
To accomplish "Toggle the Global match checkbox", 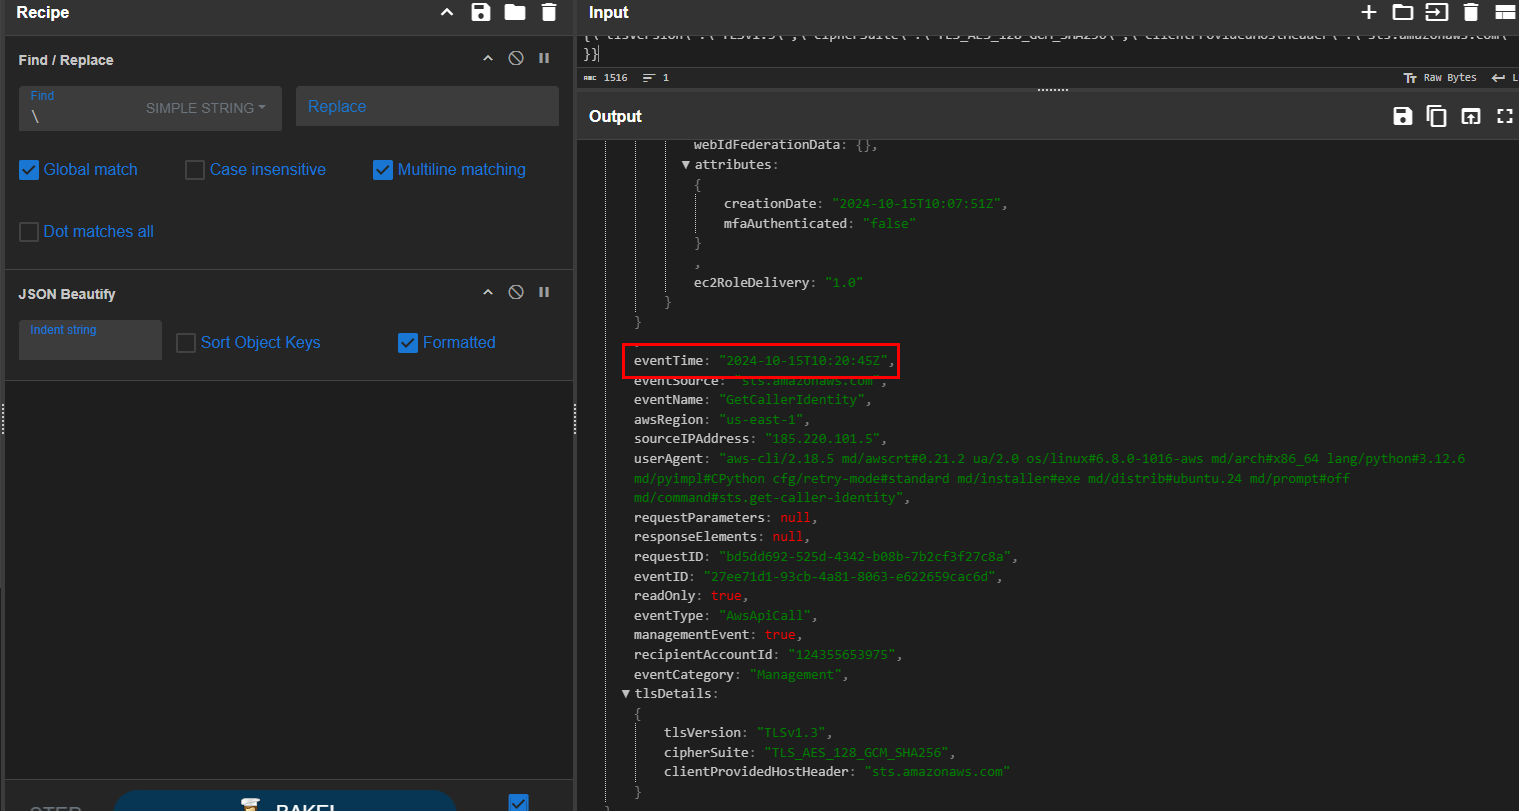I will tap(29, 170).
